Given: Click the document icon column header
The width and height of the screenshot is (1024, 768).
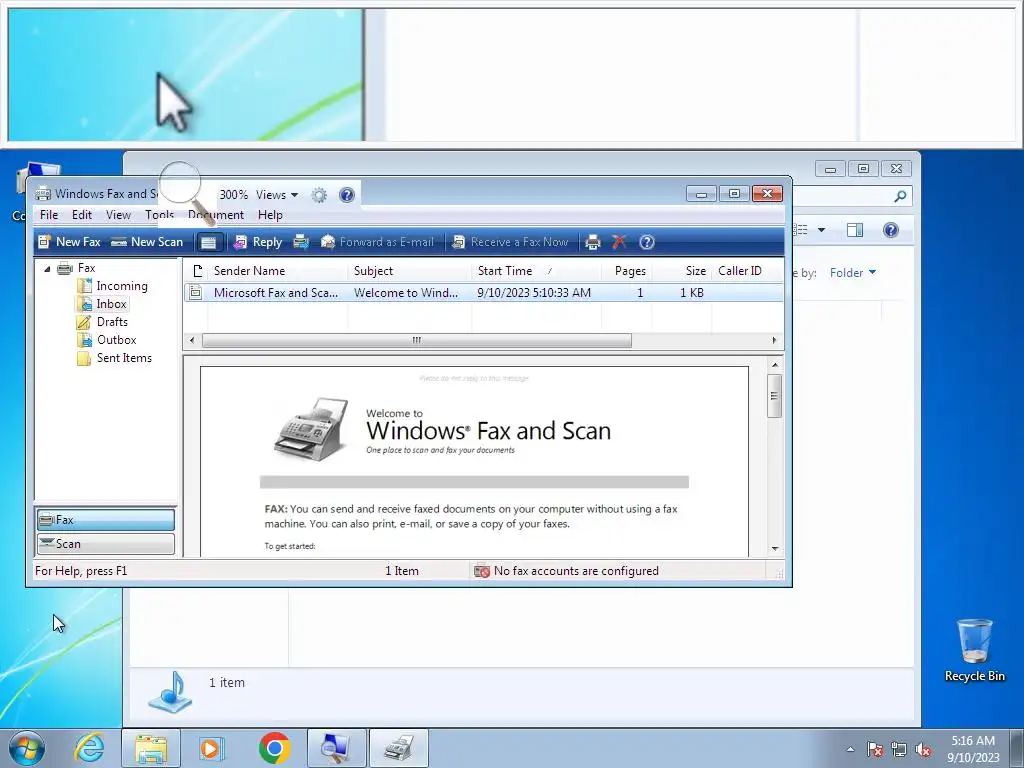Looking at the screenshot, I should coord(197,271).
